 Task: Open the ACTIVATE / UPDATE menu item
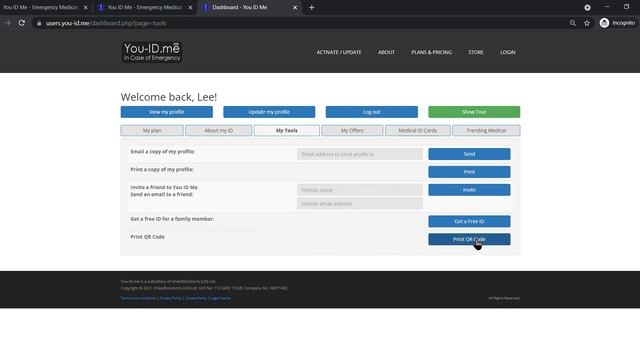click(339, 52)
